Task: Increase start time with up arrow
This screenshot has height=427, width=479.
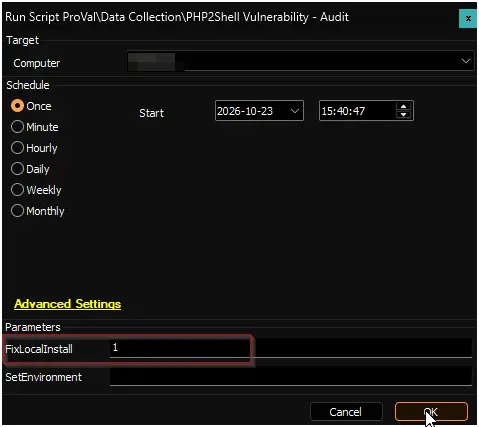Action: (x=404, y=107)
